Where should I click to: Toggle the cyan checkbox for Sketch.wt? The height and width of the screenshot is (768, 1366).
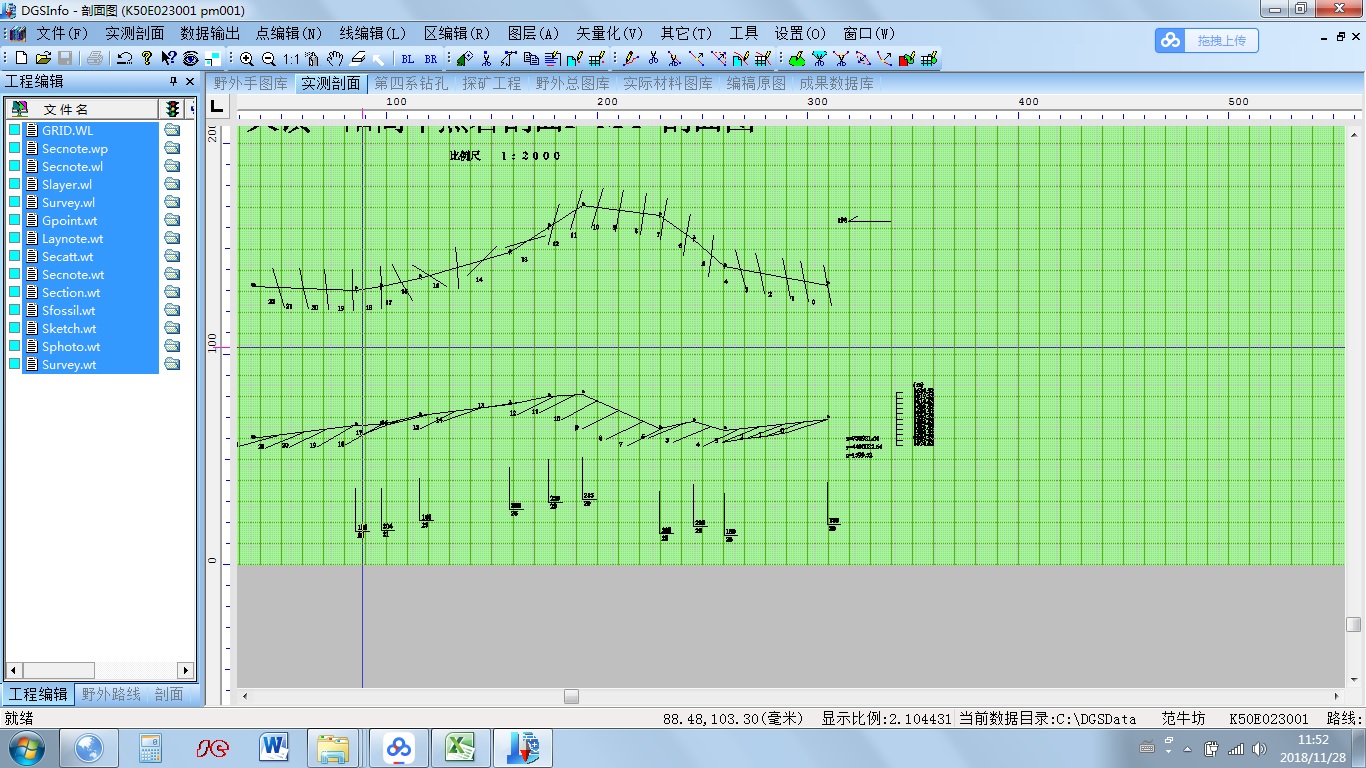(15, 328)
